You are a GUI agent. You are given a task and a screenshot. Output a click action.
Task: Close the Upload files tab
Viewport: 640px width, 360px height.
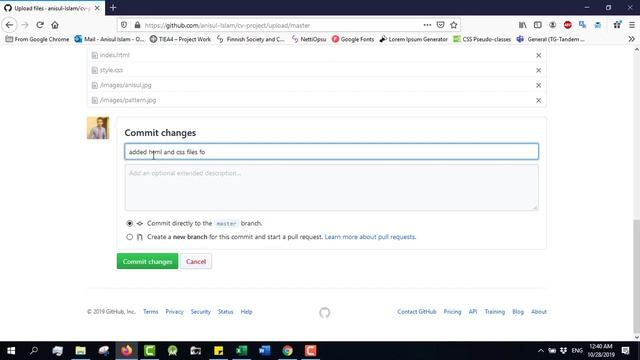[97, 8]
